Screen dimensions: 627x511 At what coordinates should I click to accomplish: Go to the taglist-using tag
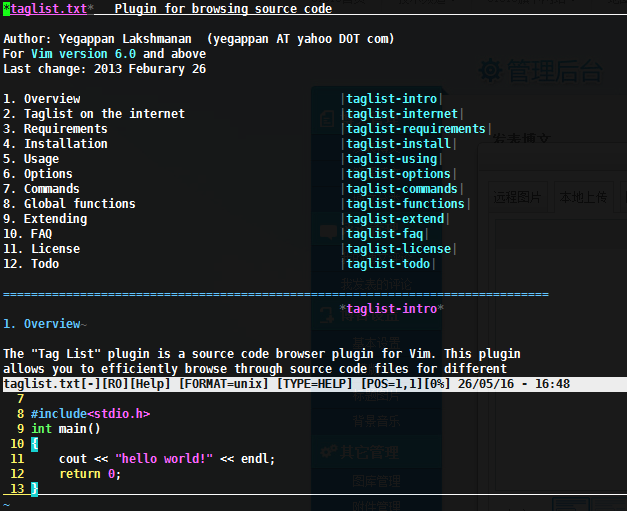click(x=391, y=159)
